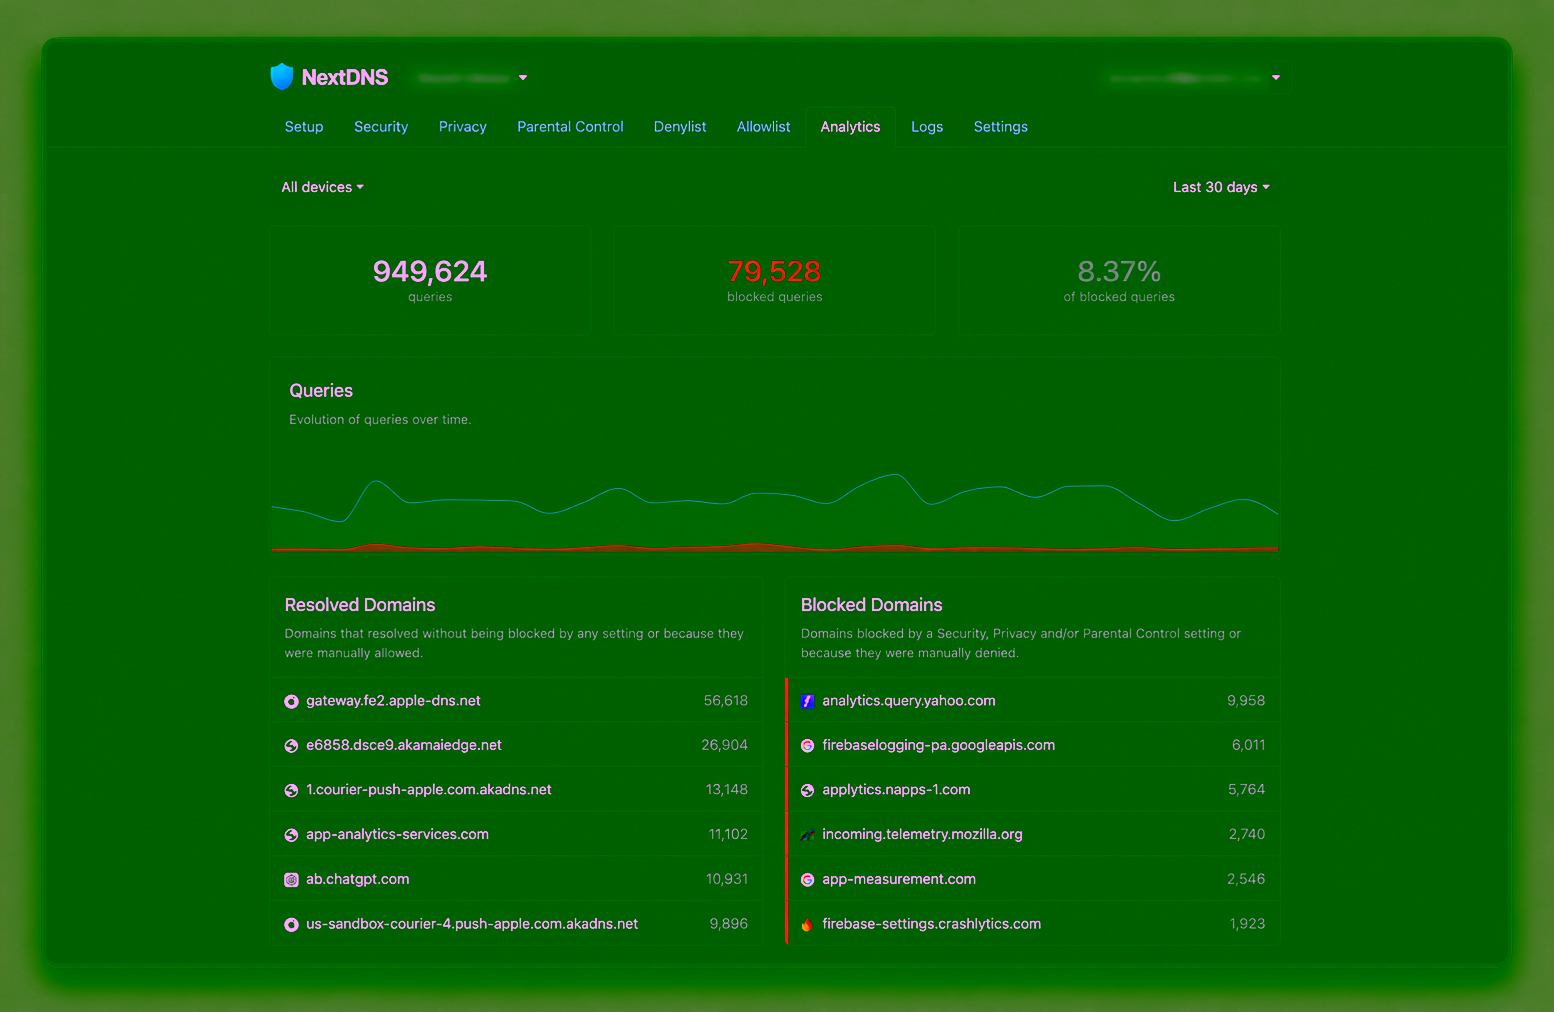Screen dimensions: 1554x1012
Task: Click globe icon beside app-analytics-services.com
Action: 291,835
